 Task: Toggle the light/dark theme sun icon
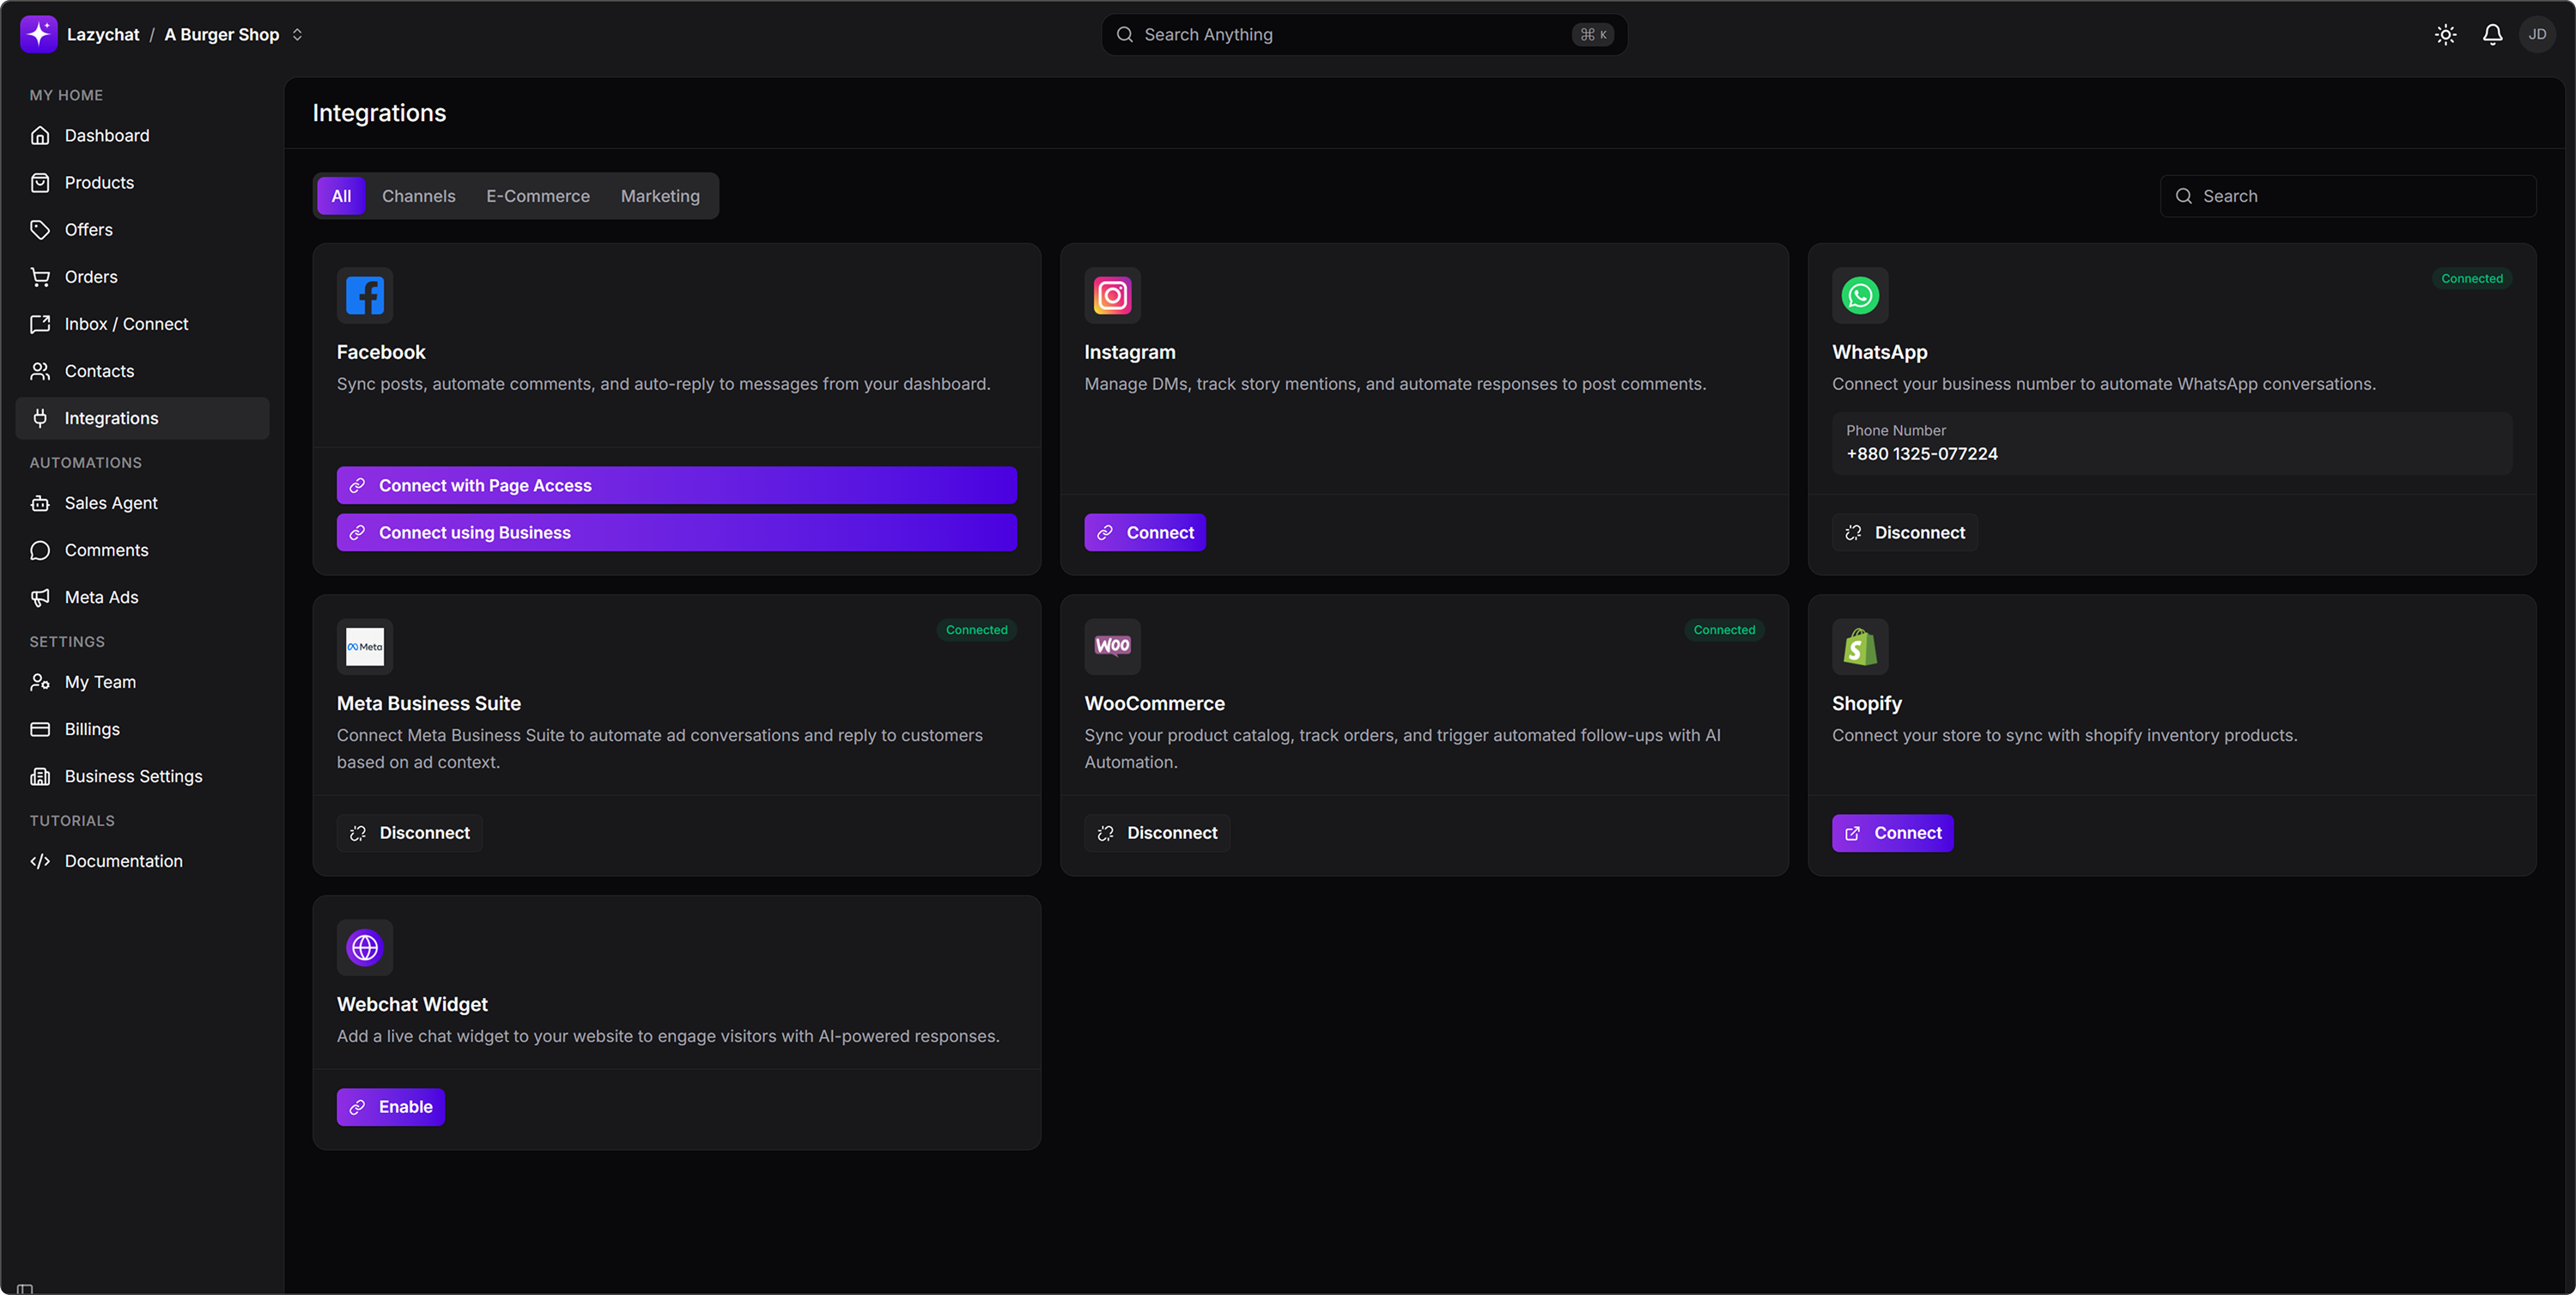2445,35
